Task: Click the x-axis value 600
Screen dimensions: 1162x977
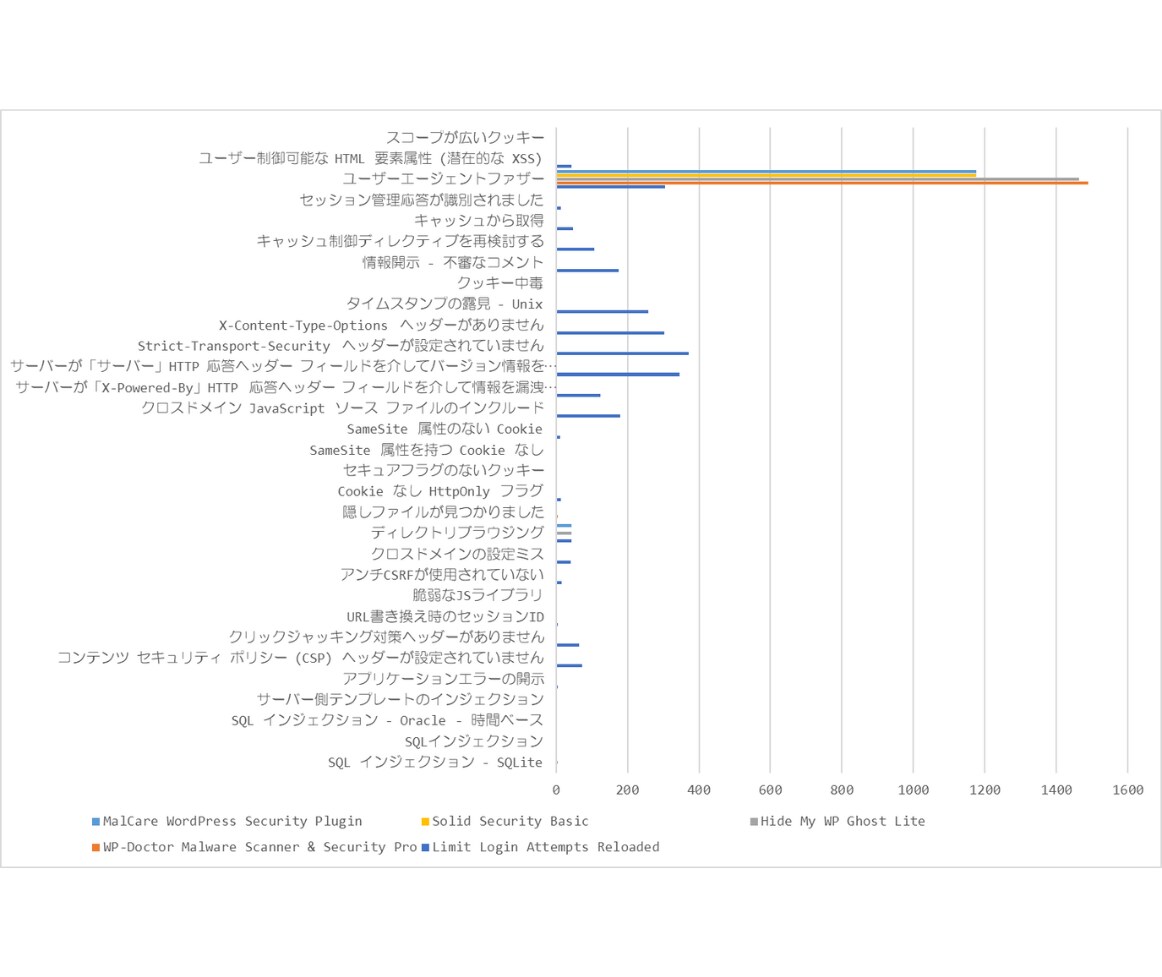Action: click(x=770, y=790)
